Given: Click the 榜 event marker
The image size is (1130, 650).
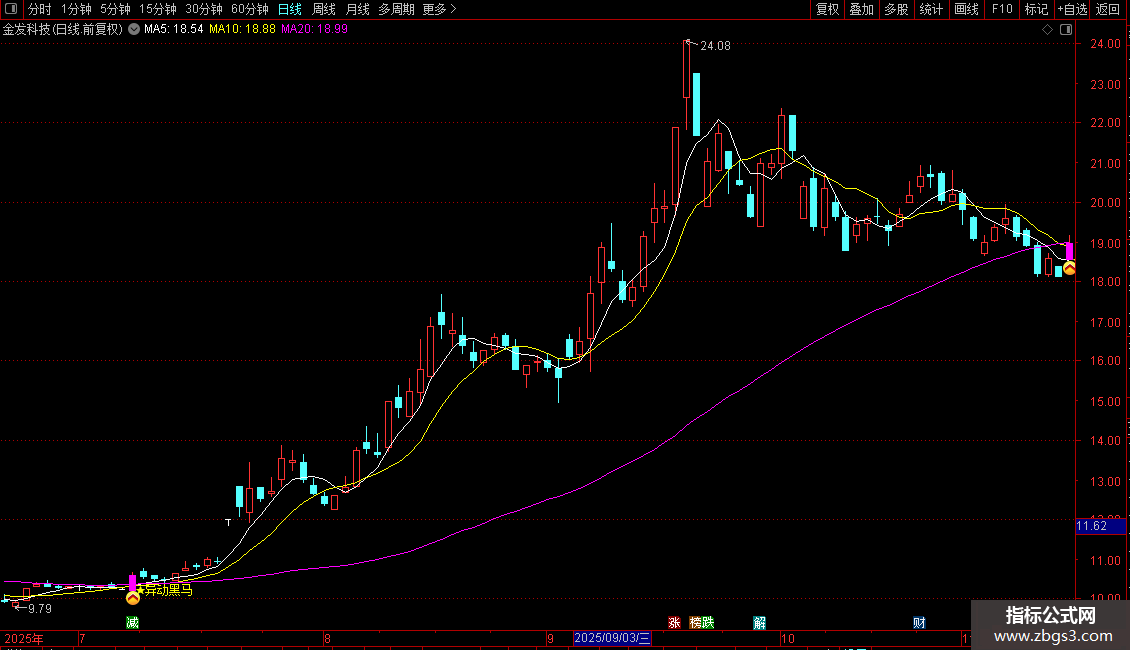Looking at the screenshot, I should [x=695, y=623].
